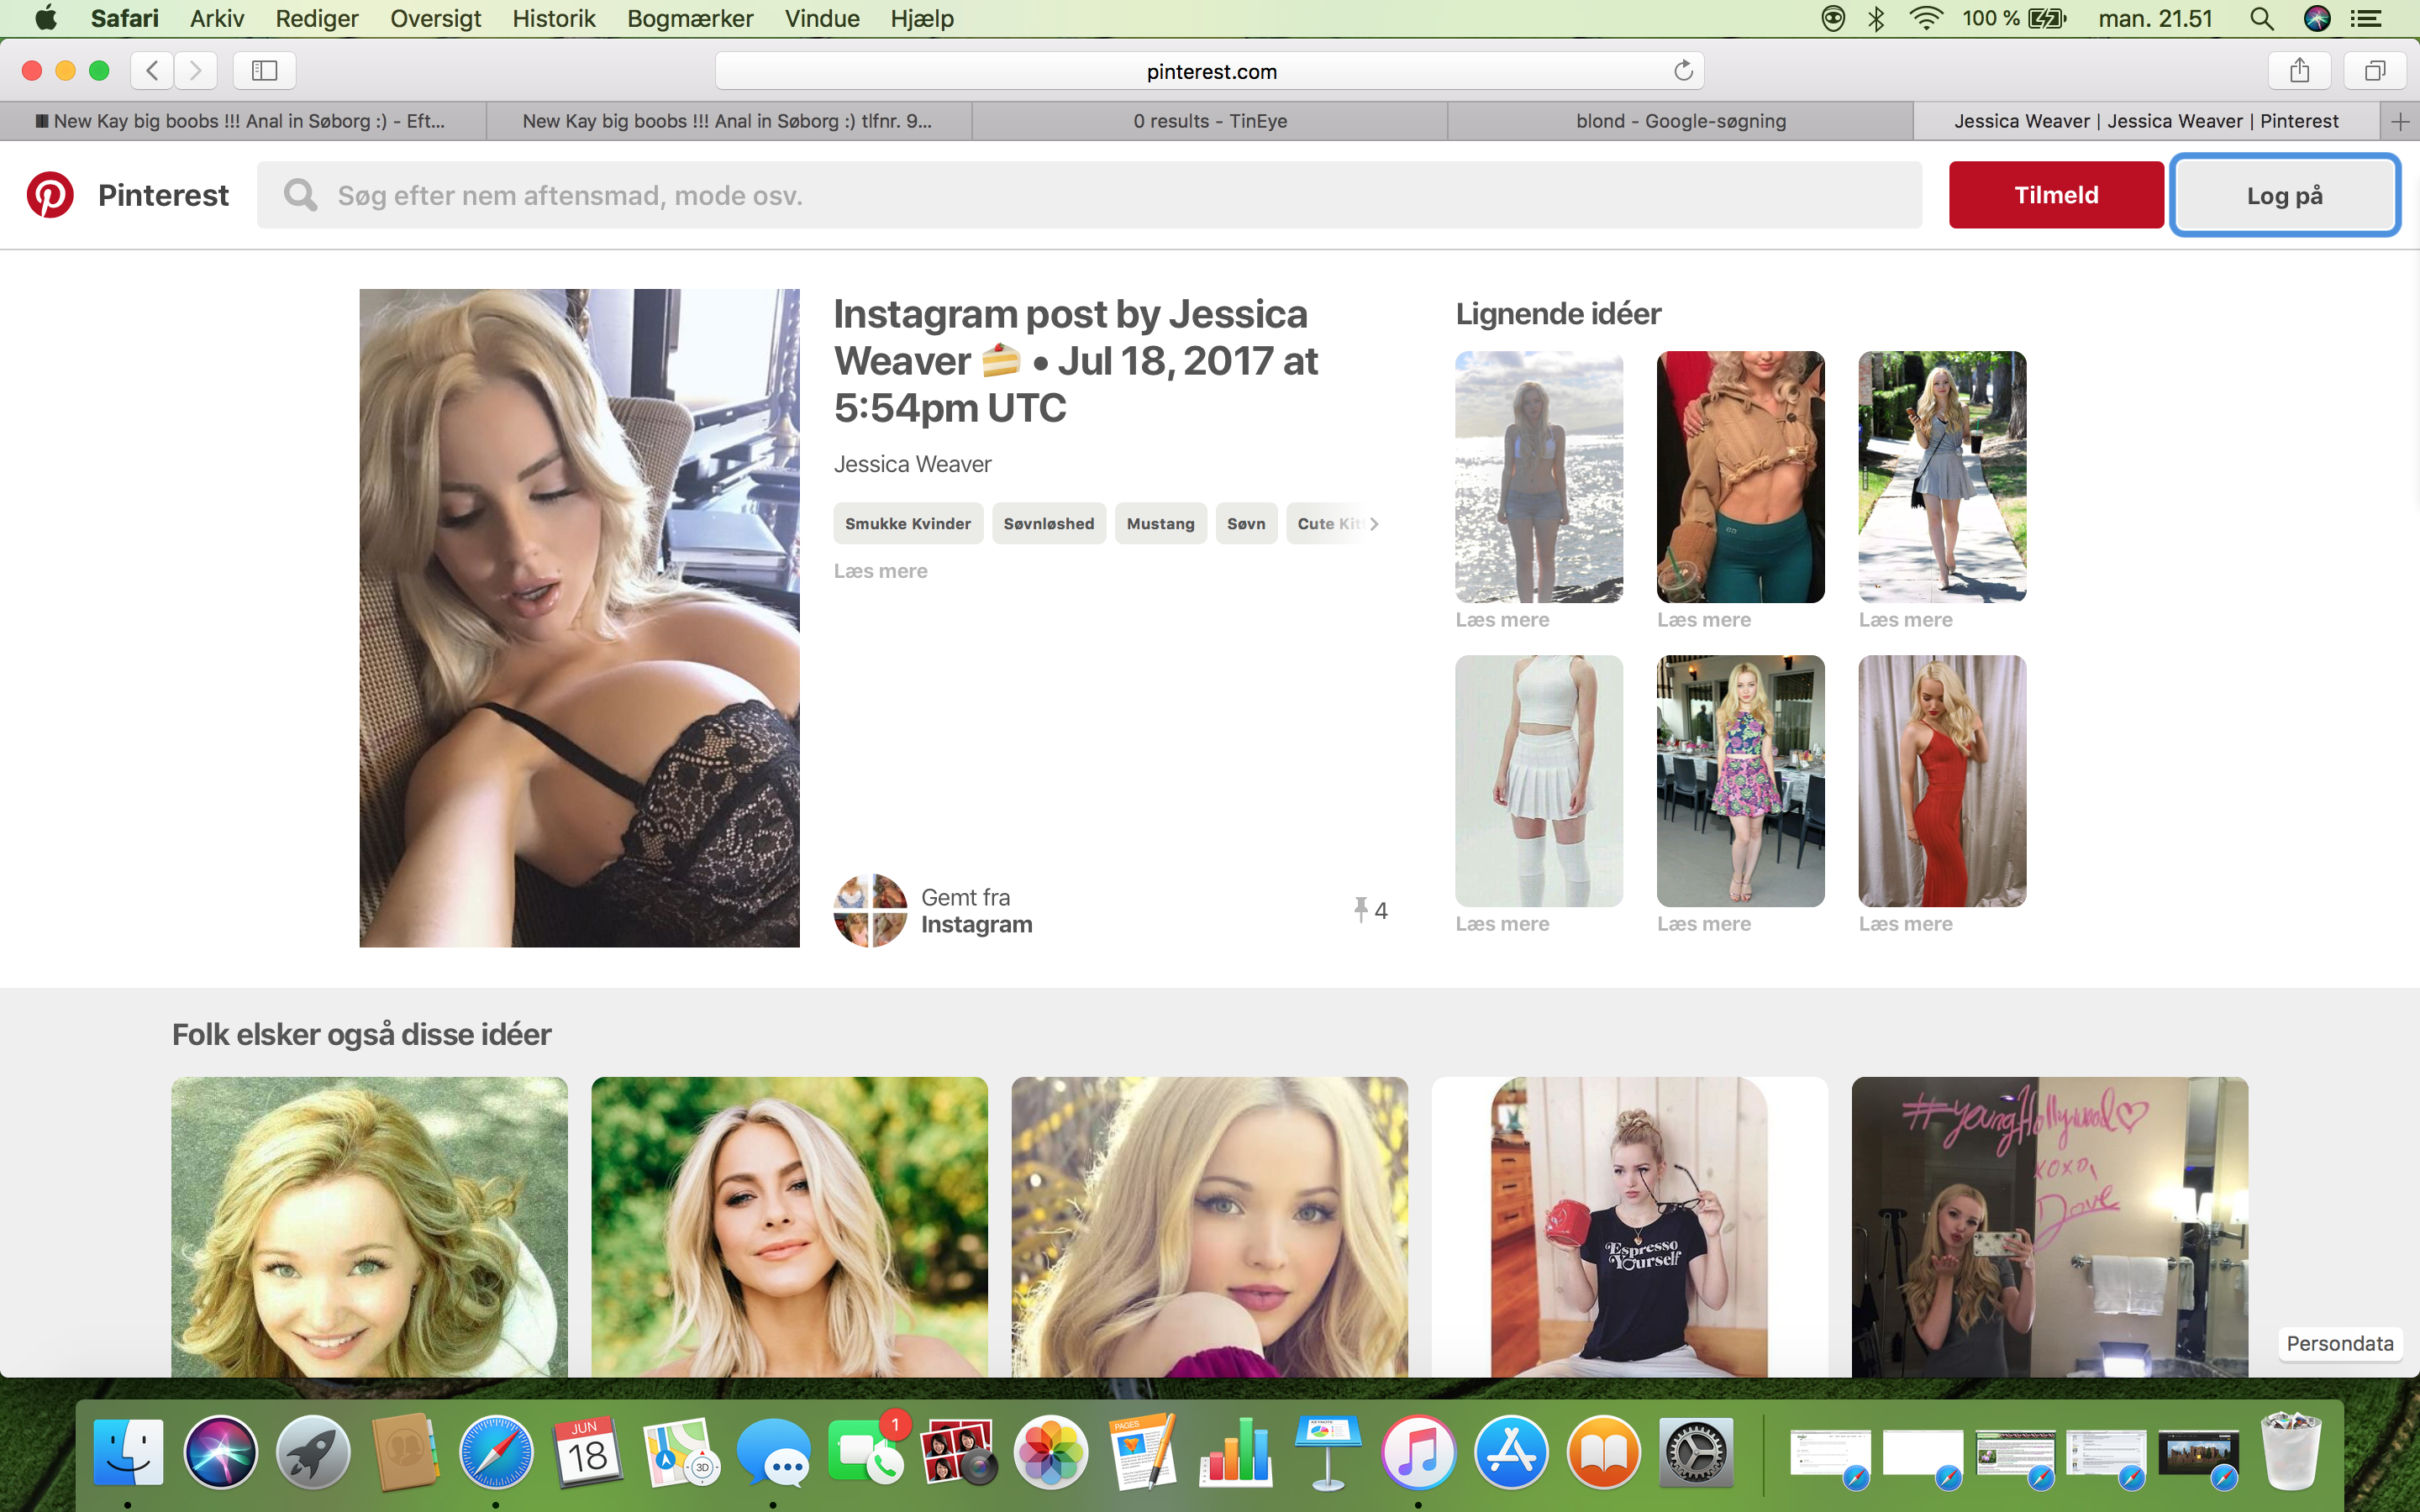Add a new tab with plus icon

click(x=2400, y=121)
